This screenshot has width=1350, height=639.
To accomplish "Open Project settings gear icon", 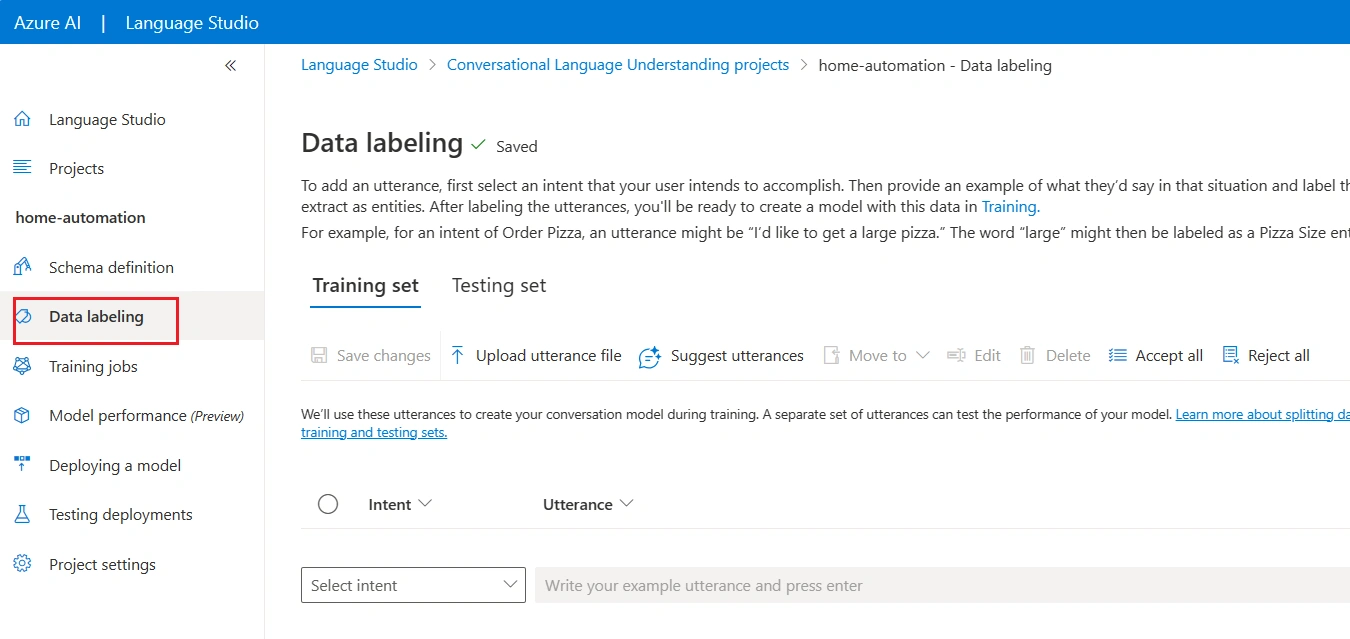I will [22, 564].
